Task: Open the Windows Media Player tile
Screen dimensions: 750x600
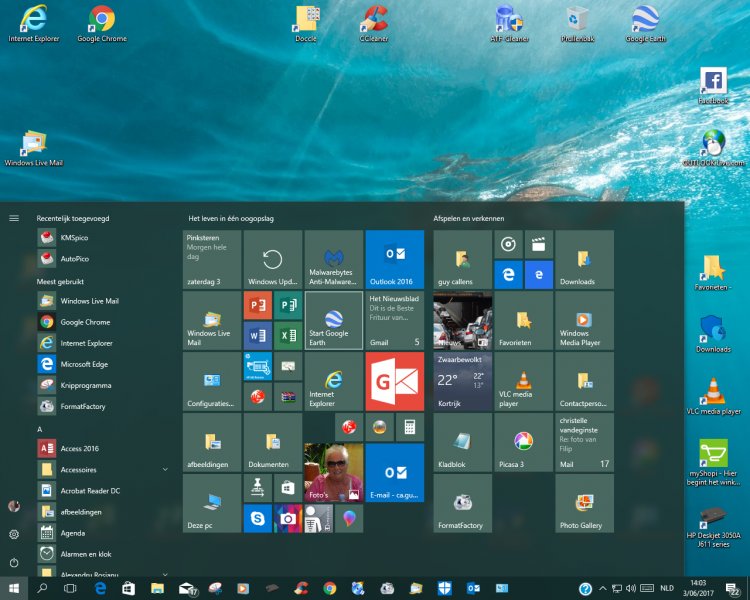Action: [585, 321]
